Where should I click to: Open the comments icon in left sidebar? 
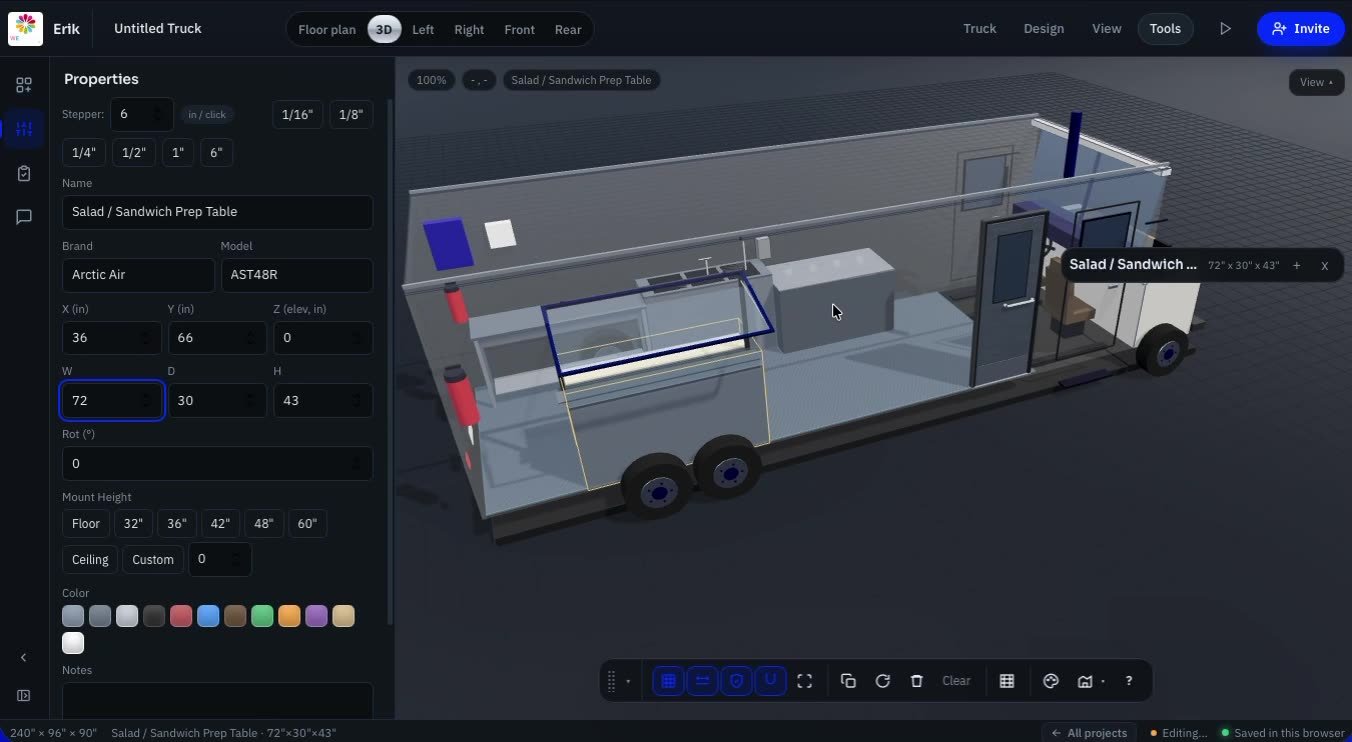click(x=24, y=217)
